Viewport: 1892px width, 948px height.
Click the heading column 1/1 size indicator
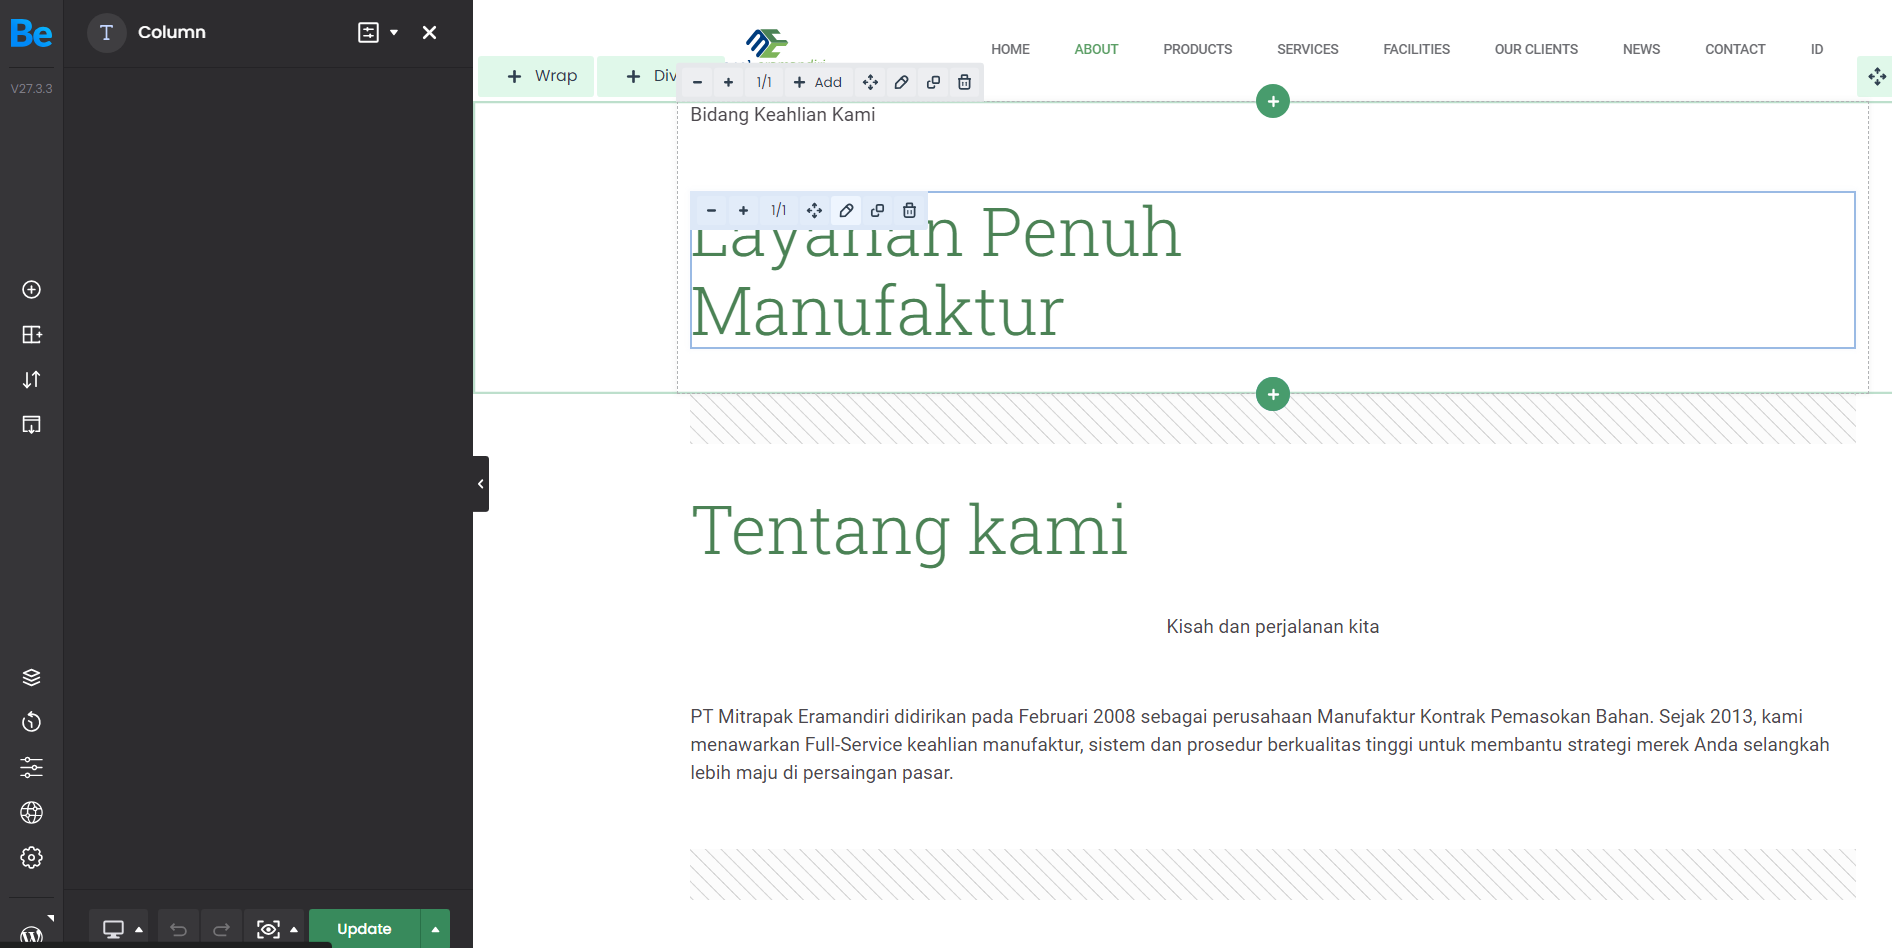[779, 210]
